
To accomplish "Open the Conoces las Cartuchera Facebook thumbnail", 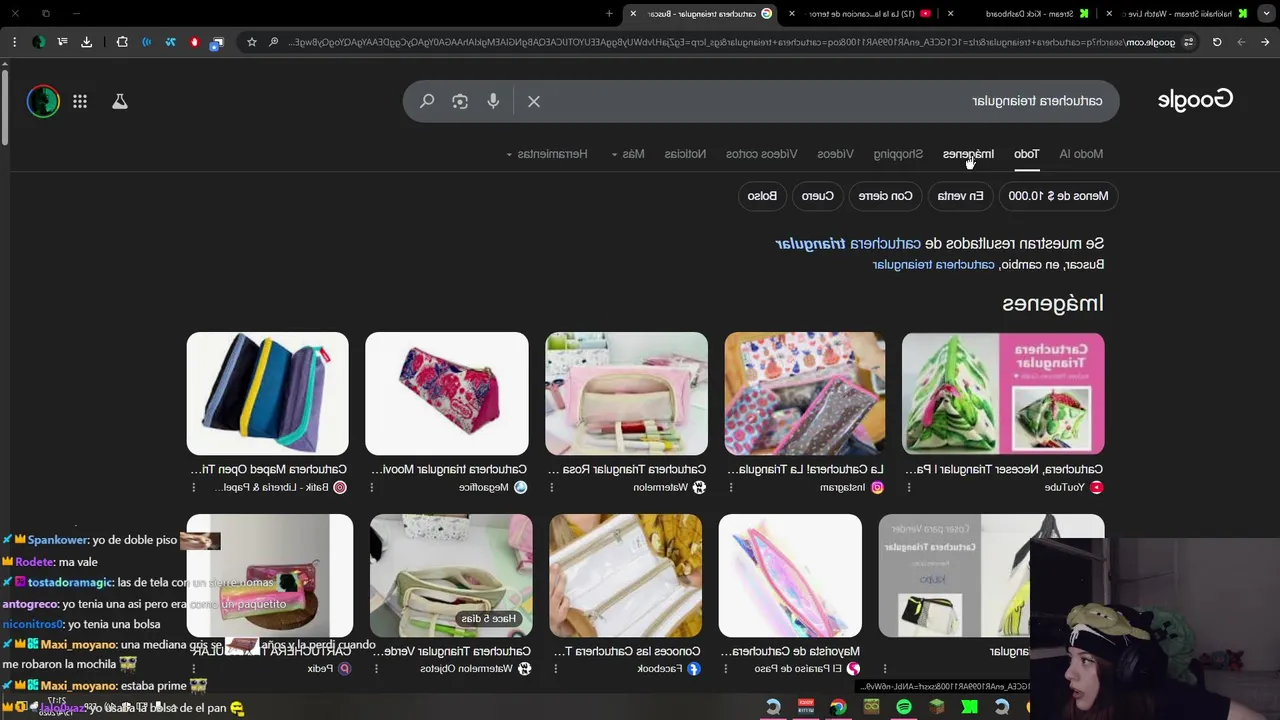I will [x=626, y=575].
